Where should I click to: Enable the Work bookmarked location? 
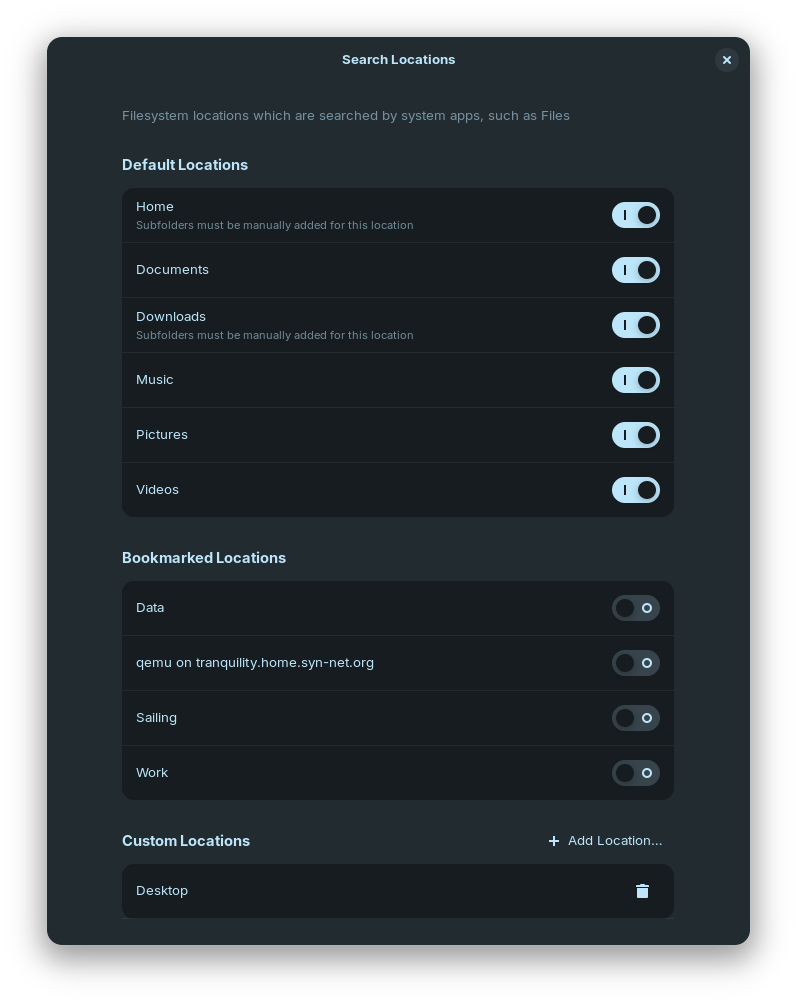(636, 773)
